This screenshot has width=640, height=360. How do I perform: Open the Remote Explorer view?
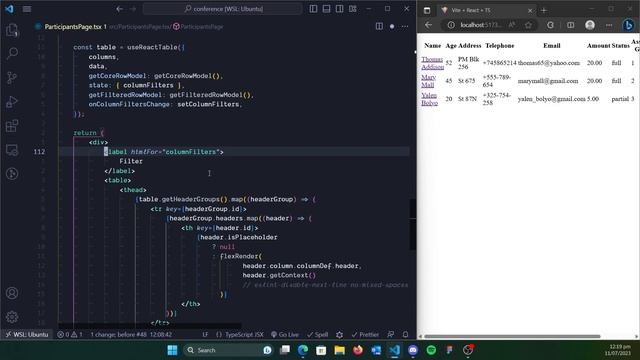coord(12,150)
